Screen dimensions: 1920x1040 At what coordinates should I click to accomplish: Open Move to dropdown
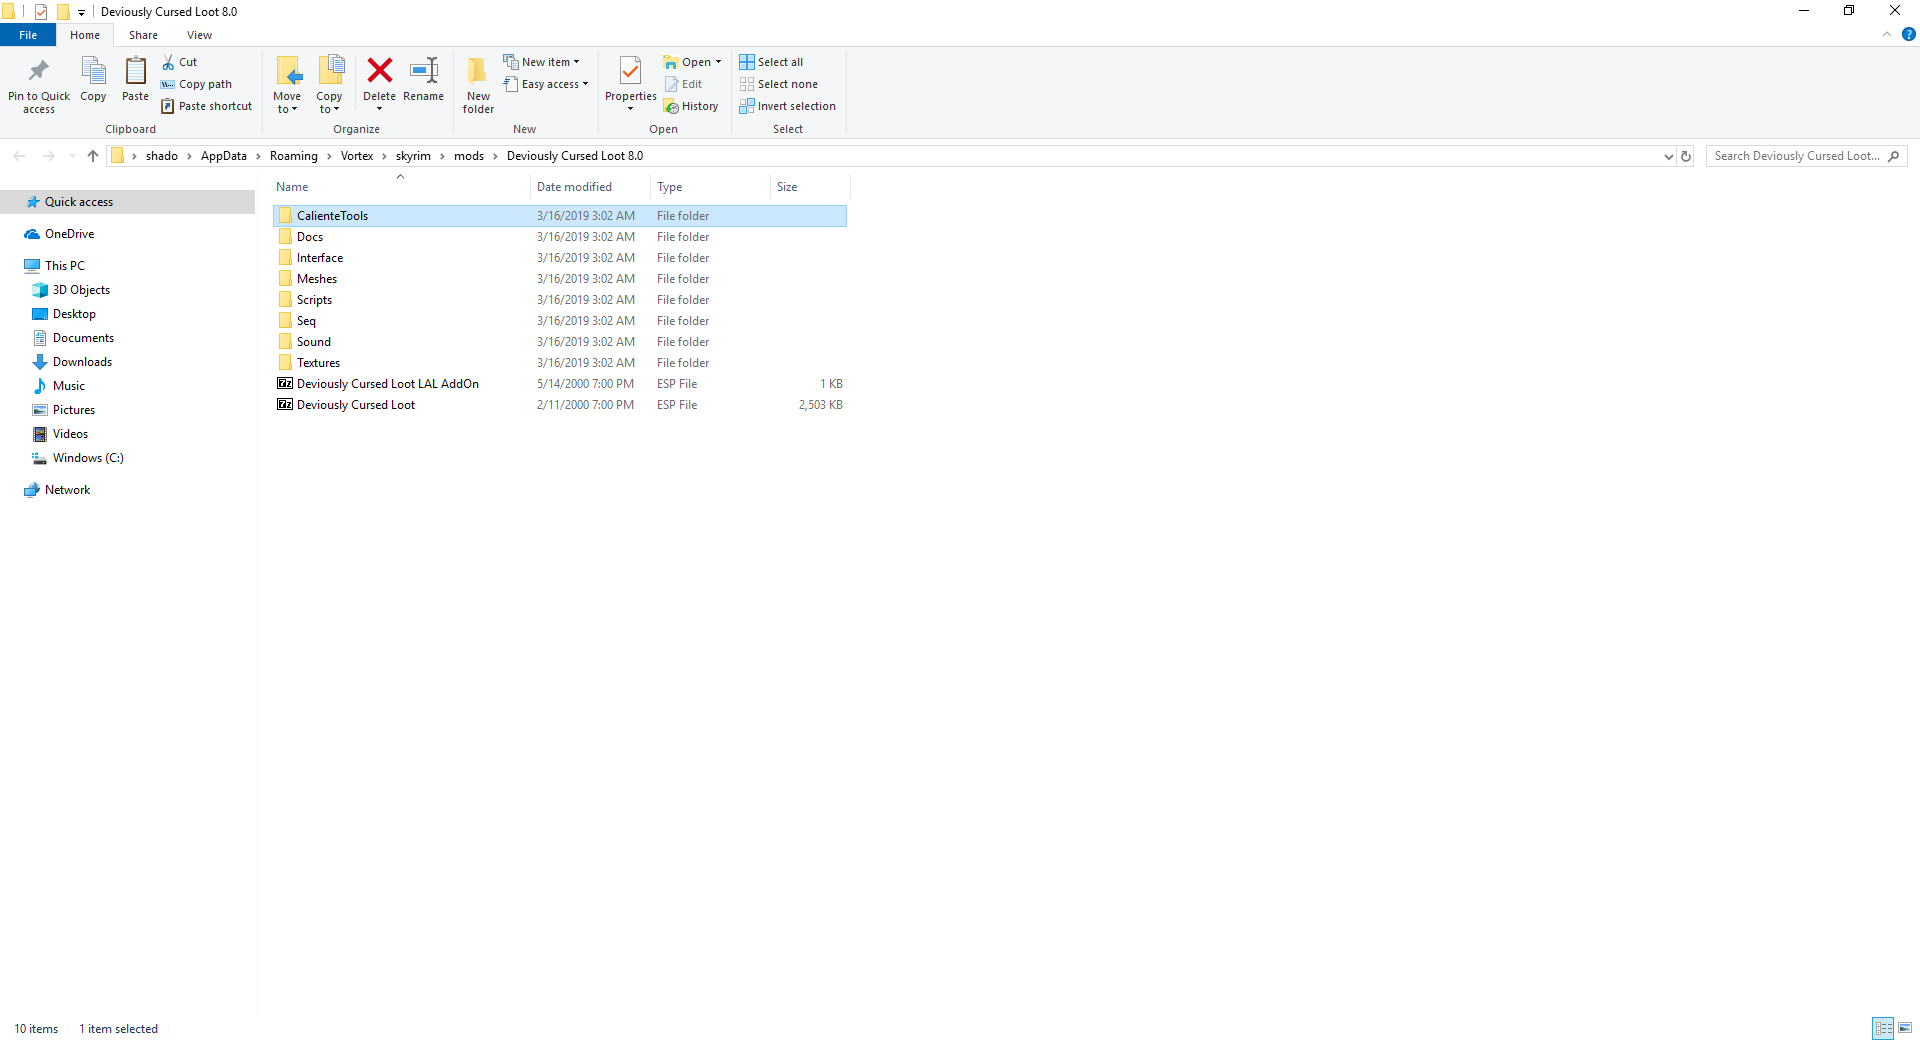[x=287, y=85]
